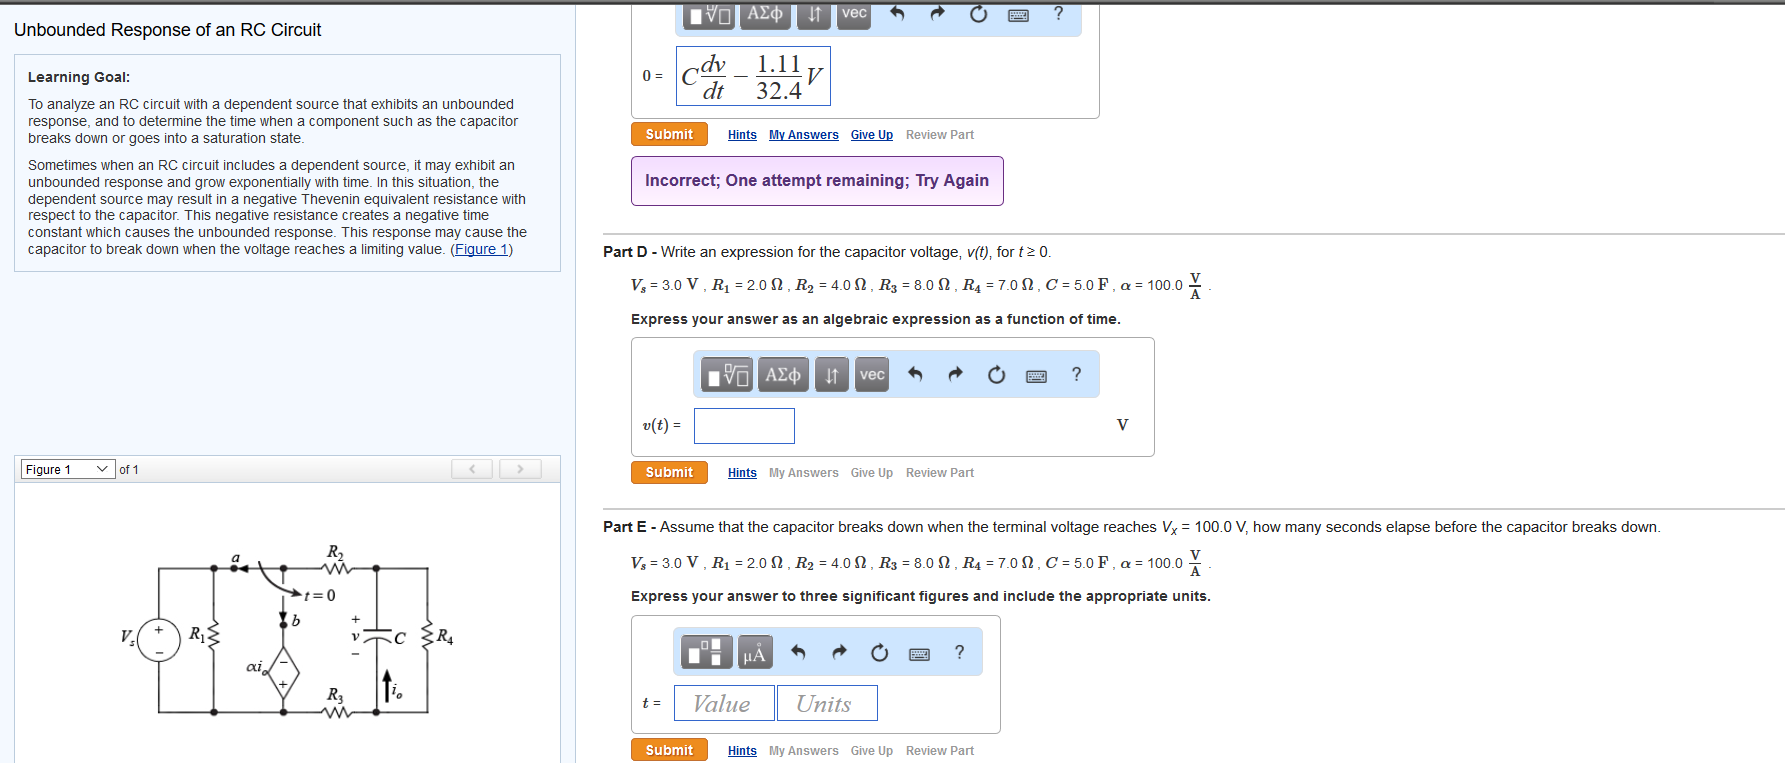Submit the Part D answer
Screen dimensions: 1785x763
click(669, 472)
